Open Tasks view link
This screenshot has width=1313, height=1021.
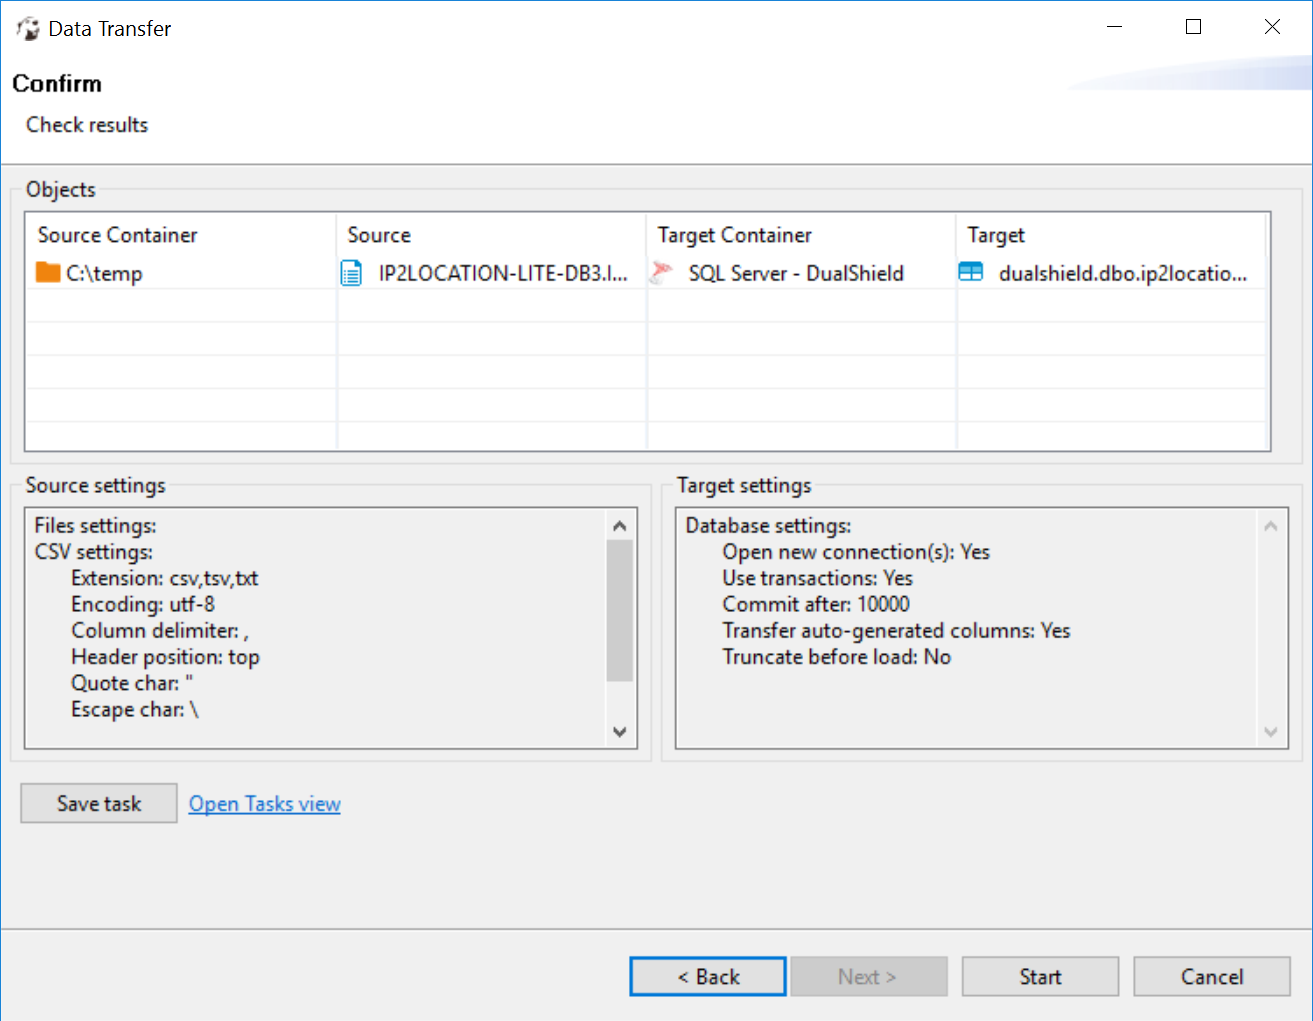[x=265, y=804]
